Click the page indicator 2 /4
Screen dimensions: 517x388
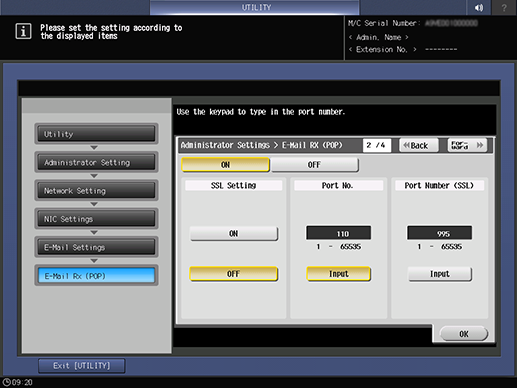tap(377, 145)
